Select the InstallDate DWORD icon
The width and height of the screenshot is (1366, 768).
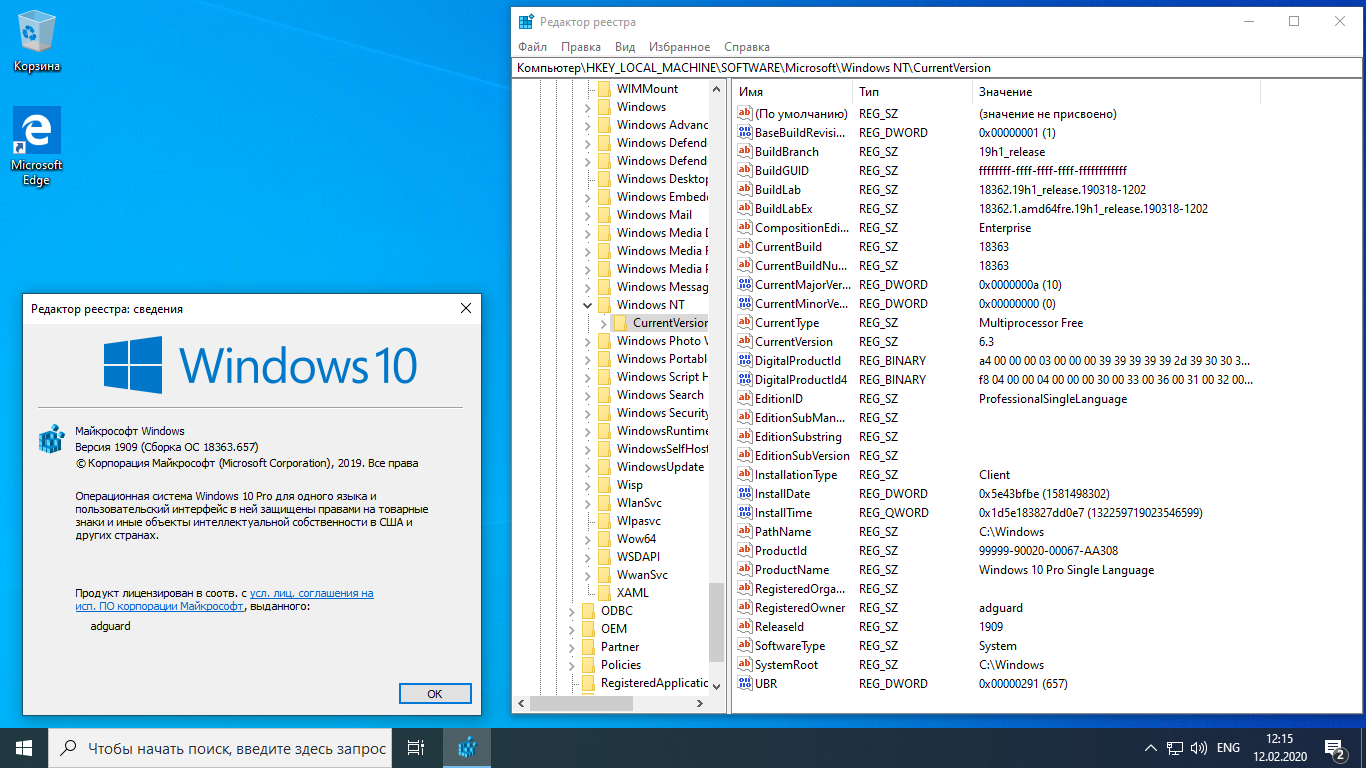click(x=745, y=494)
